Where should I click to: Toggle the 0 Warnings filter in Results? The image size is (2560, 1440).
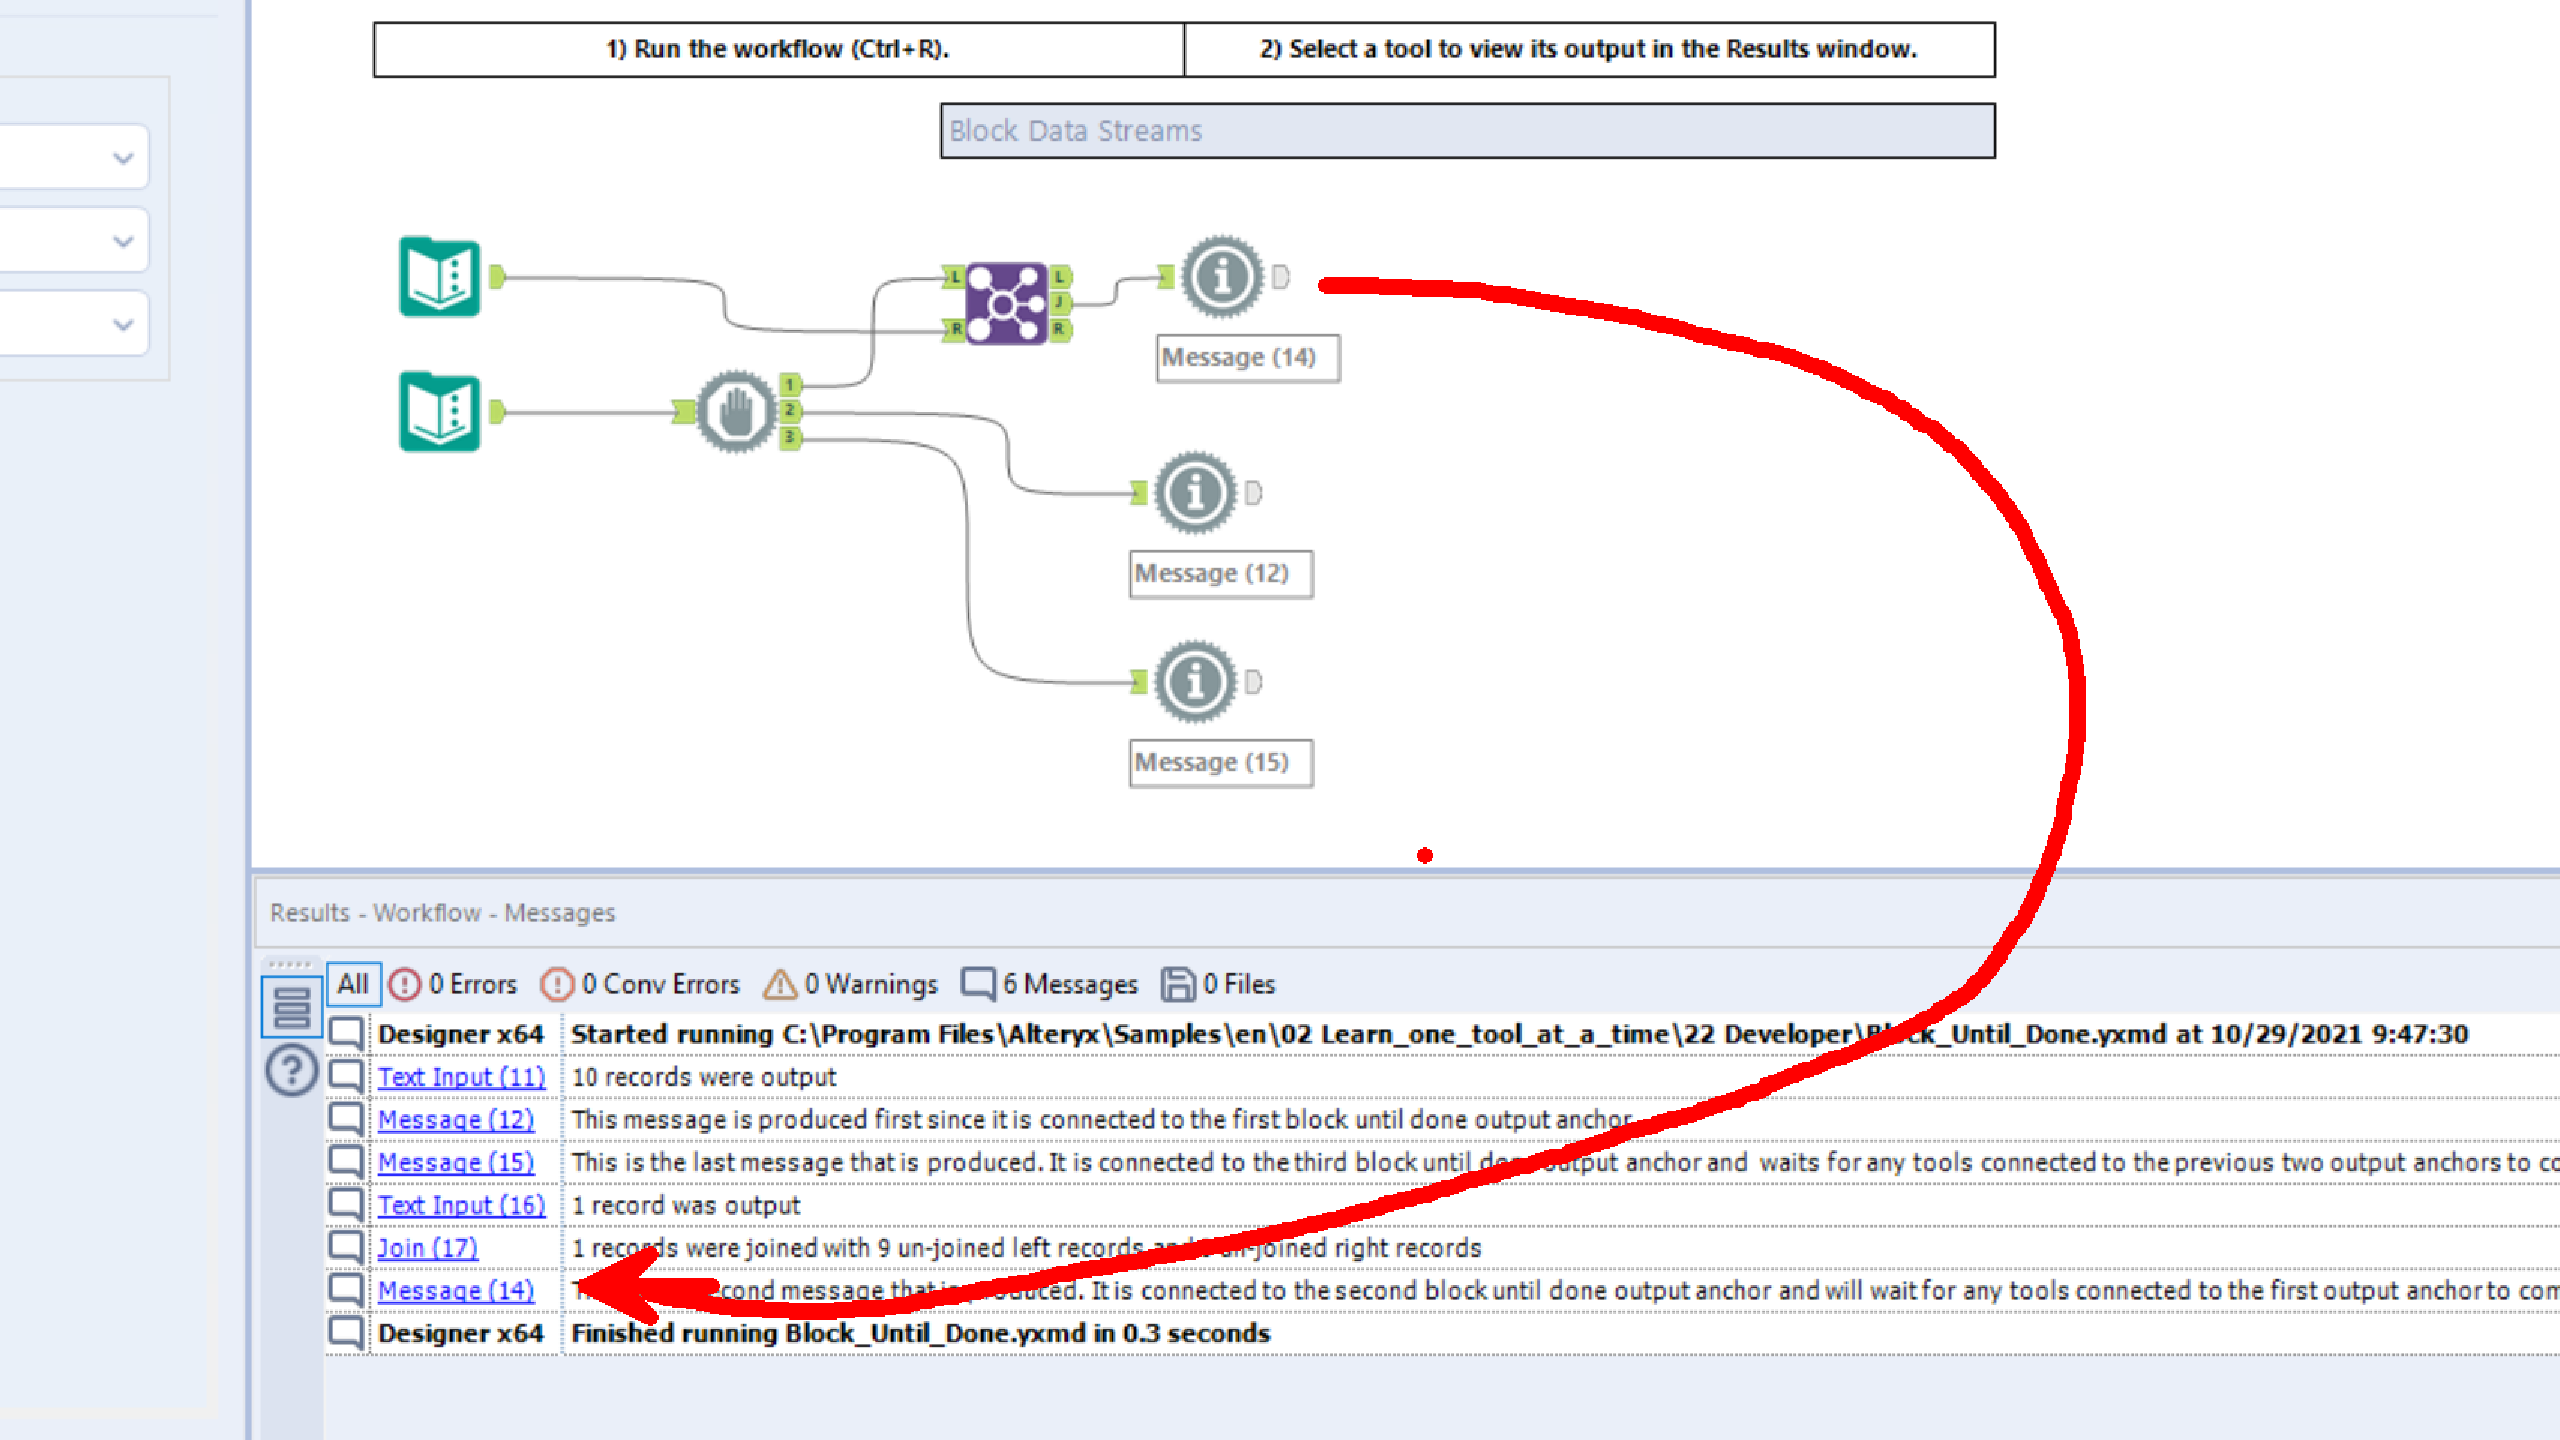point(848,984)
